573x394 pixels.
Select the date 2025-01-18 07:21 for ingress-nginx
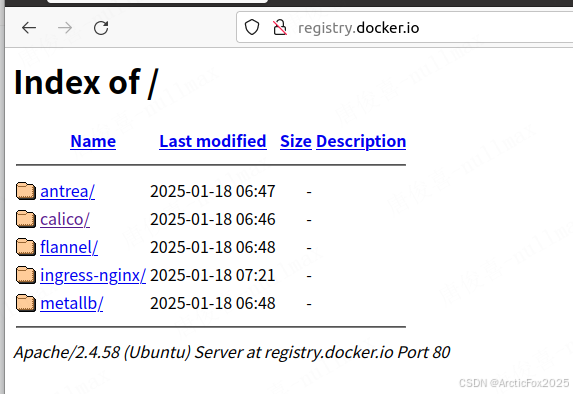[x=213, y=275]
